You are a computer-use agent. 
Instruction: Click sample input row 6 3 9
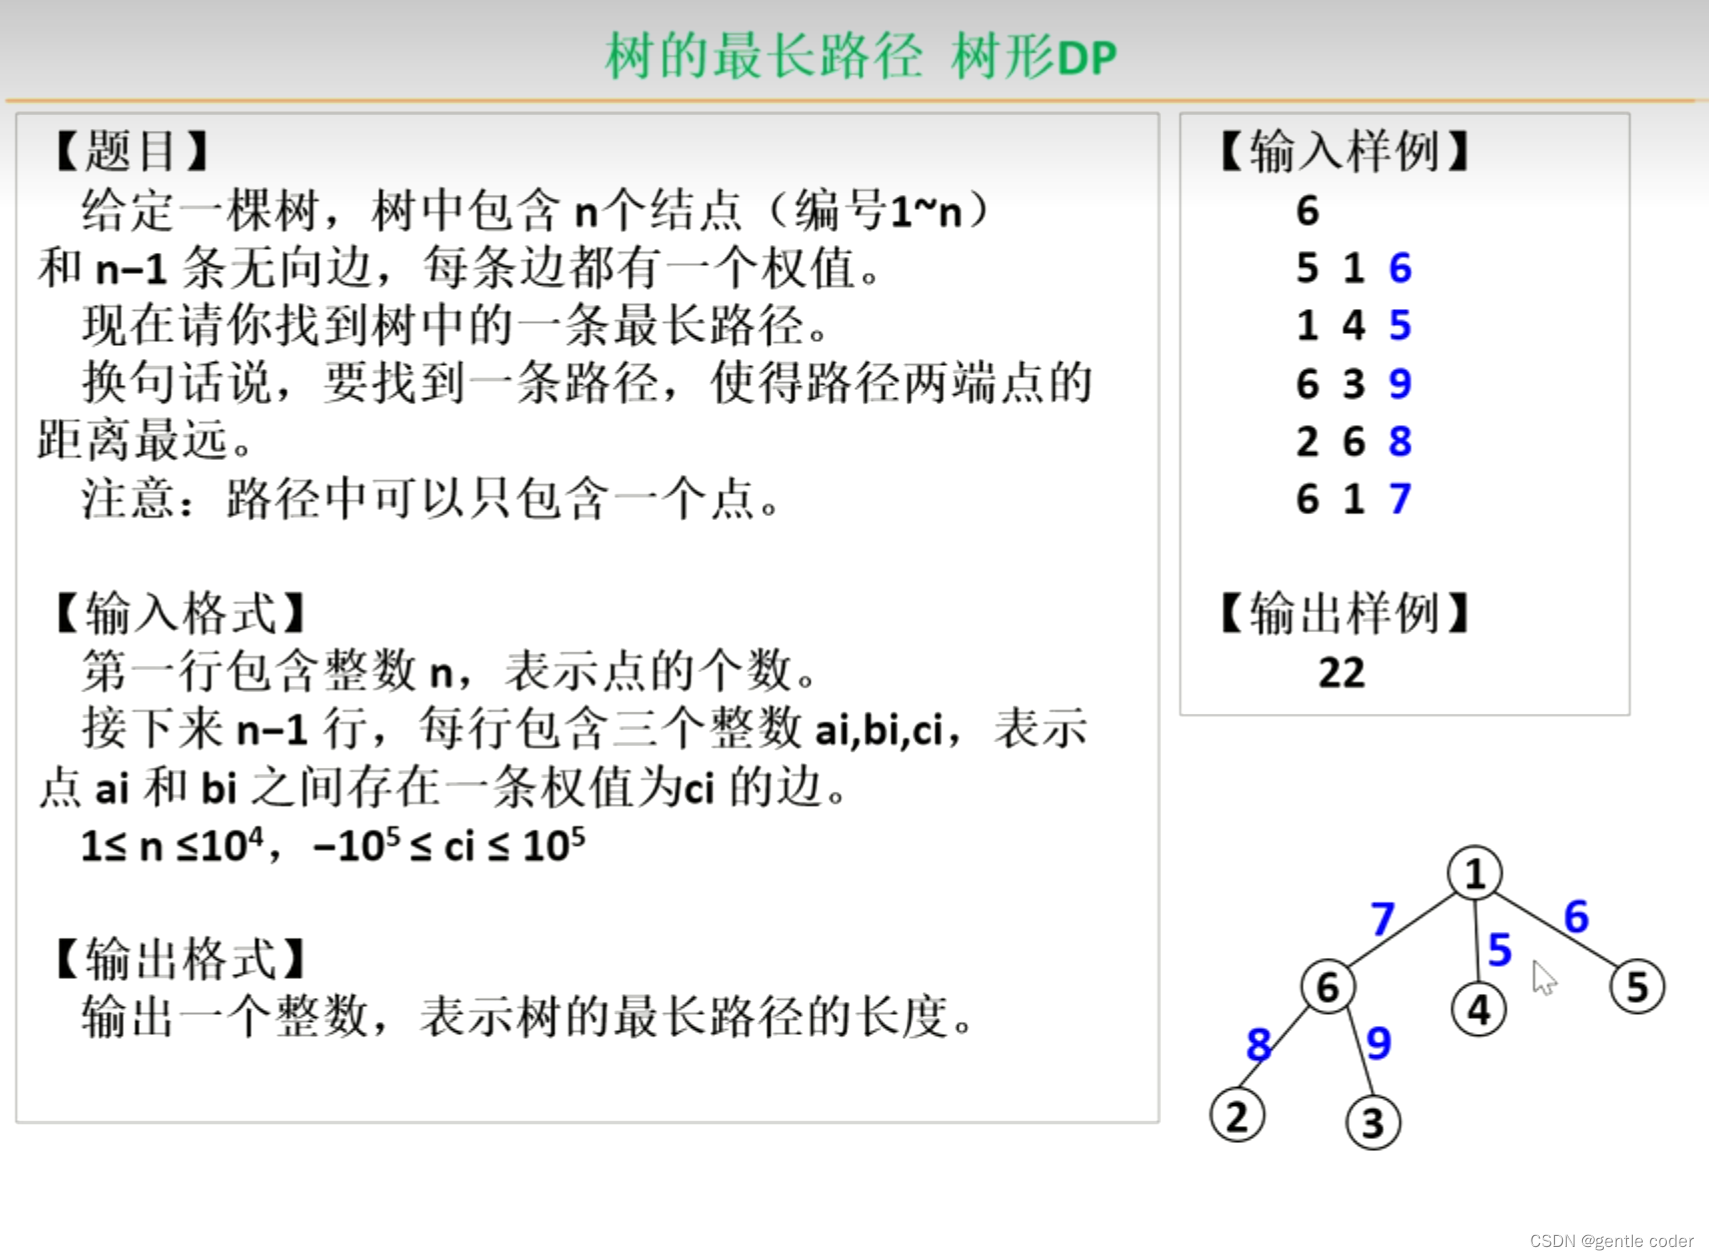click(1353, 384)
